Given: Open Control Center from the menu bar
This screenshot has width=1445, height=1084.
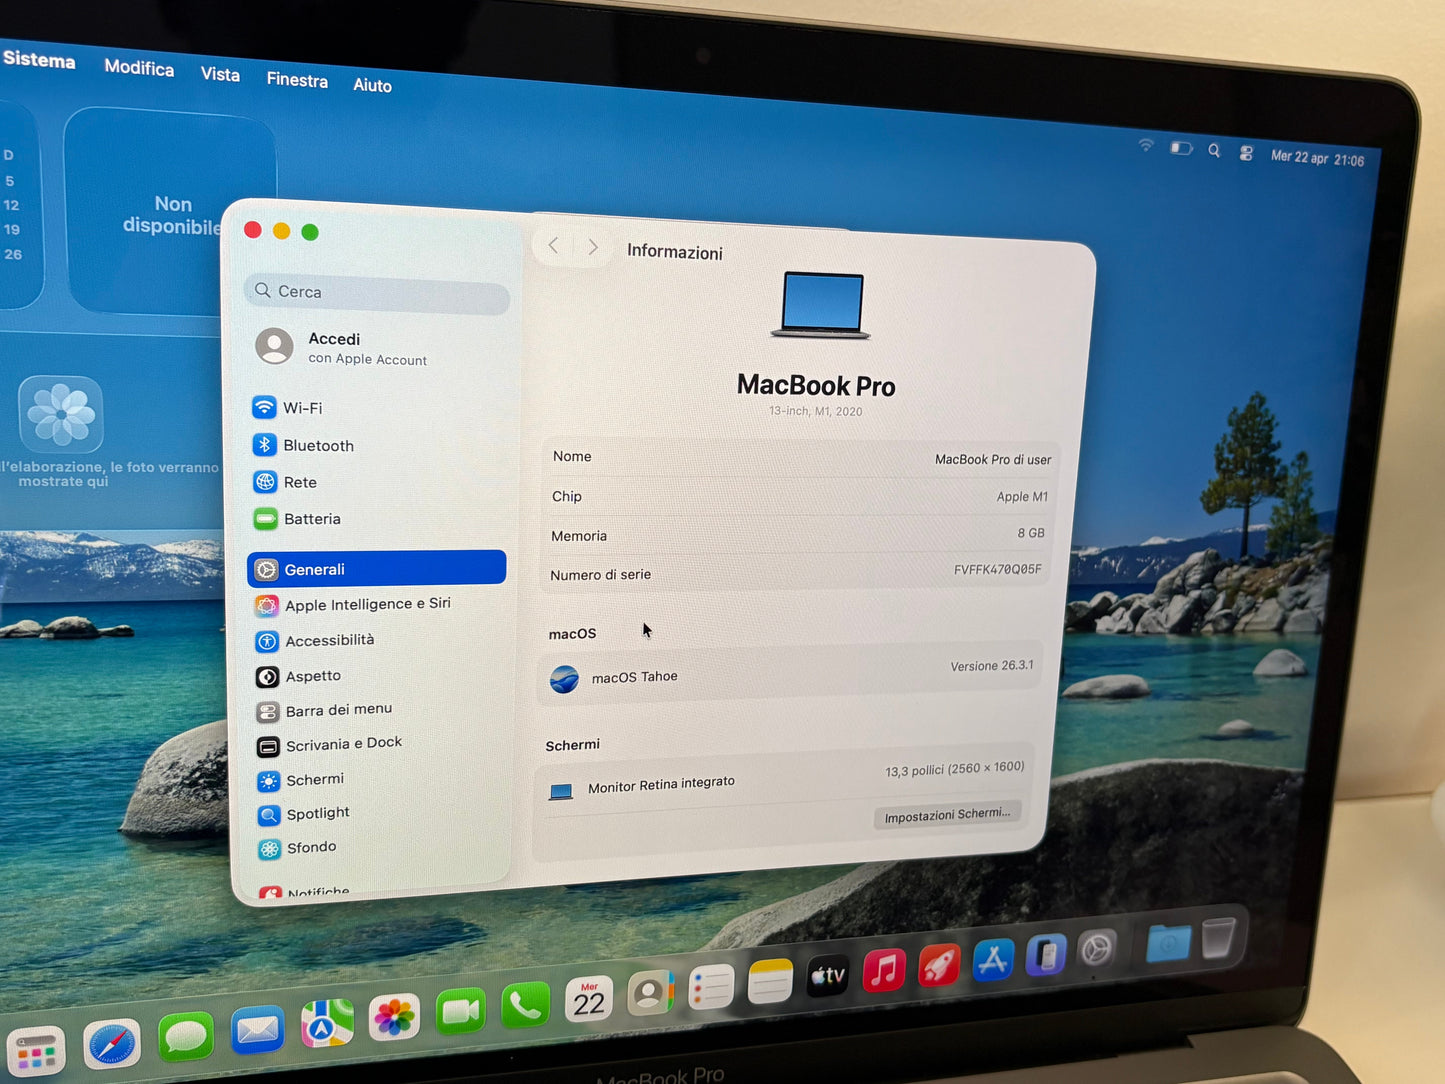Looking at the screenshot, I should 1246,153.
